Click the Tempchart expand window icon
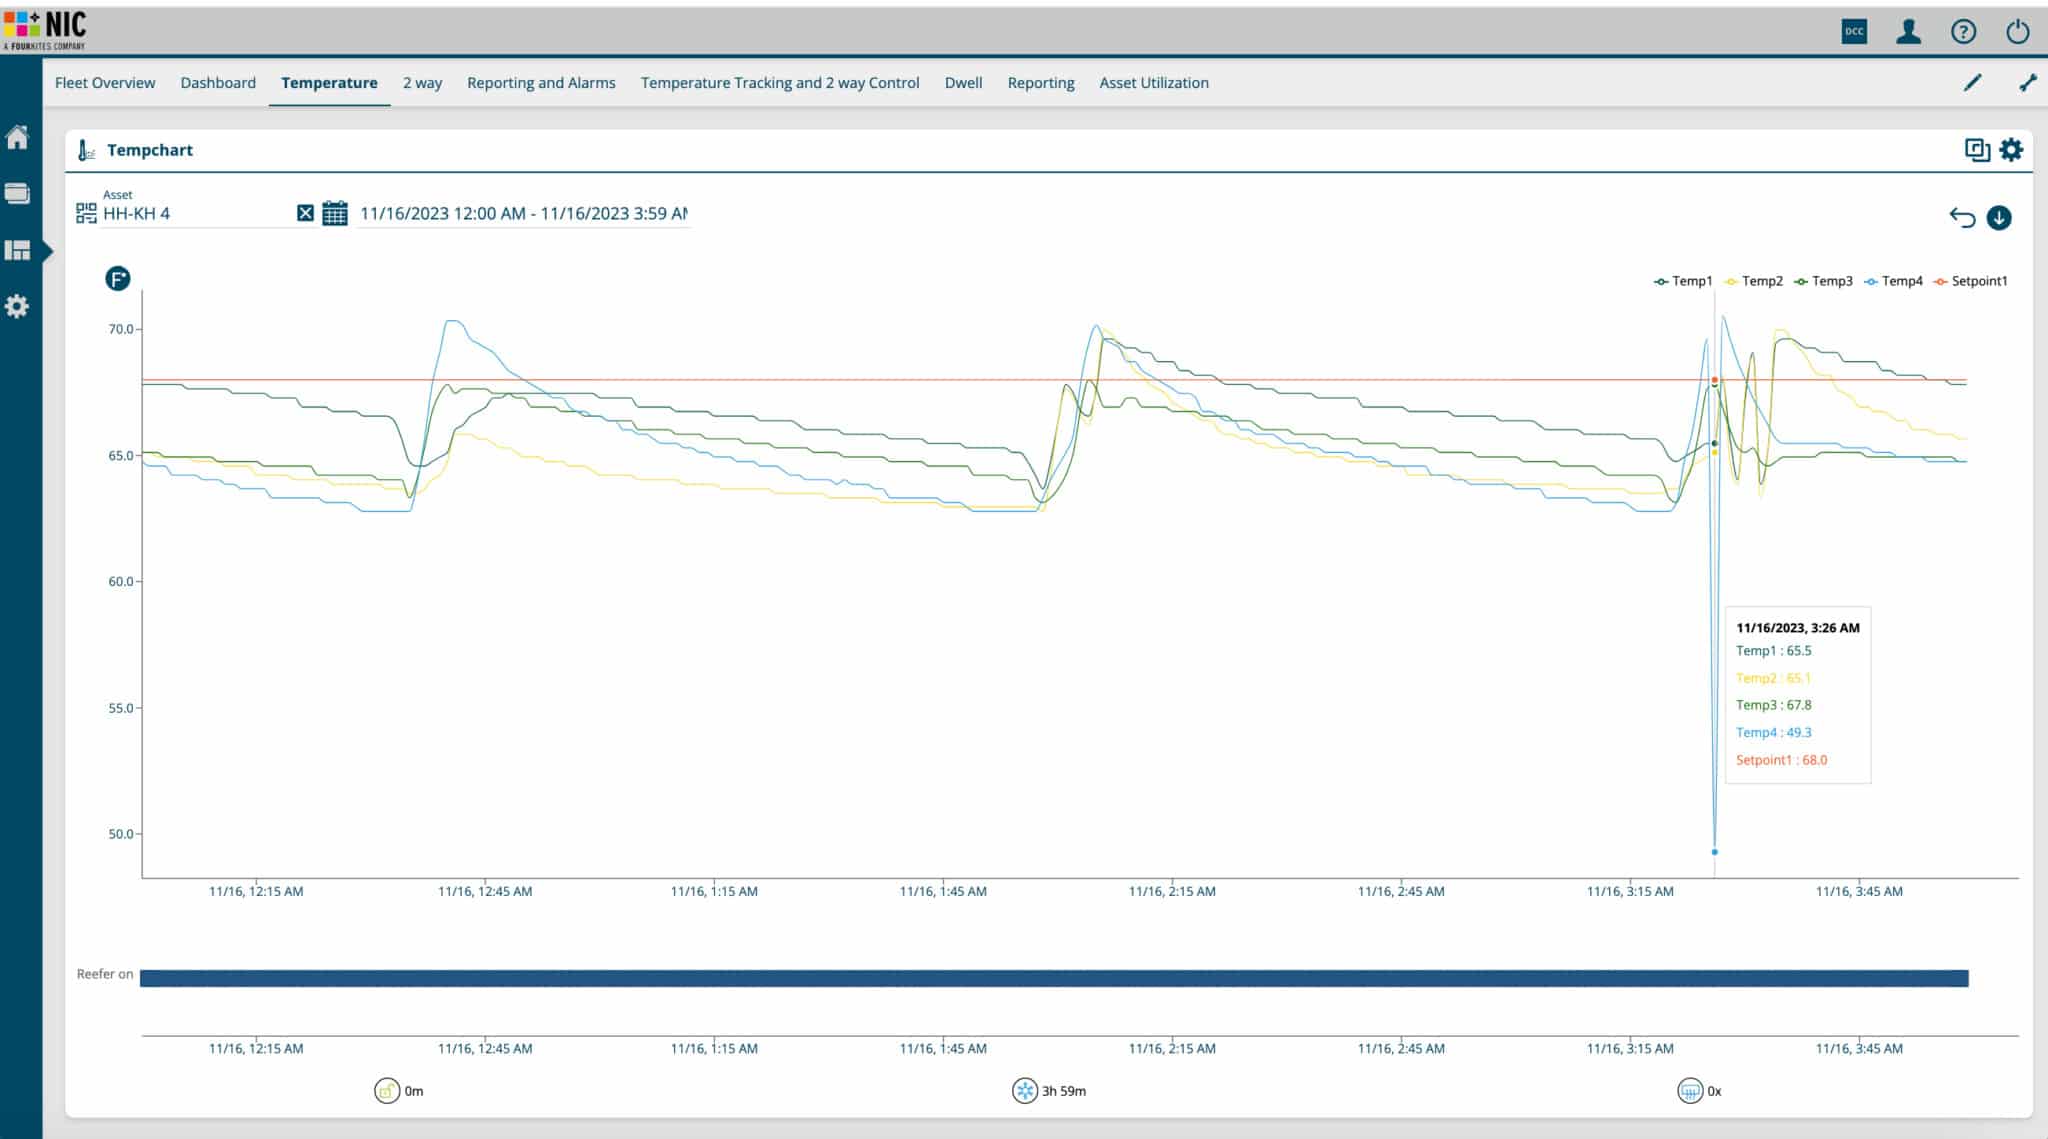Viewport: 2048px width, 1139px height. pyautogui.click(x=1977, y=150)
